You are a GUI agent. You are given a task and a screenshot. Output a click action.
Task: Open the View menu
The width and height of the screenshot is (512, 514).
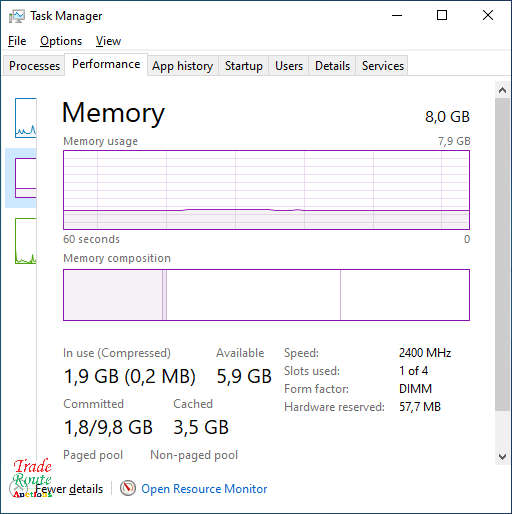[x=108, y=41]
